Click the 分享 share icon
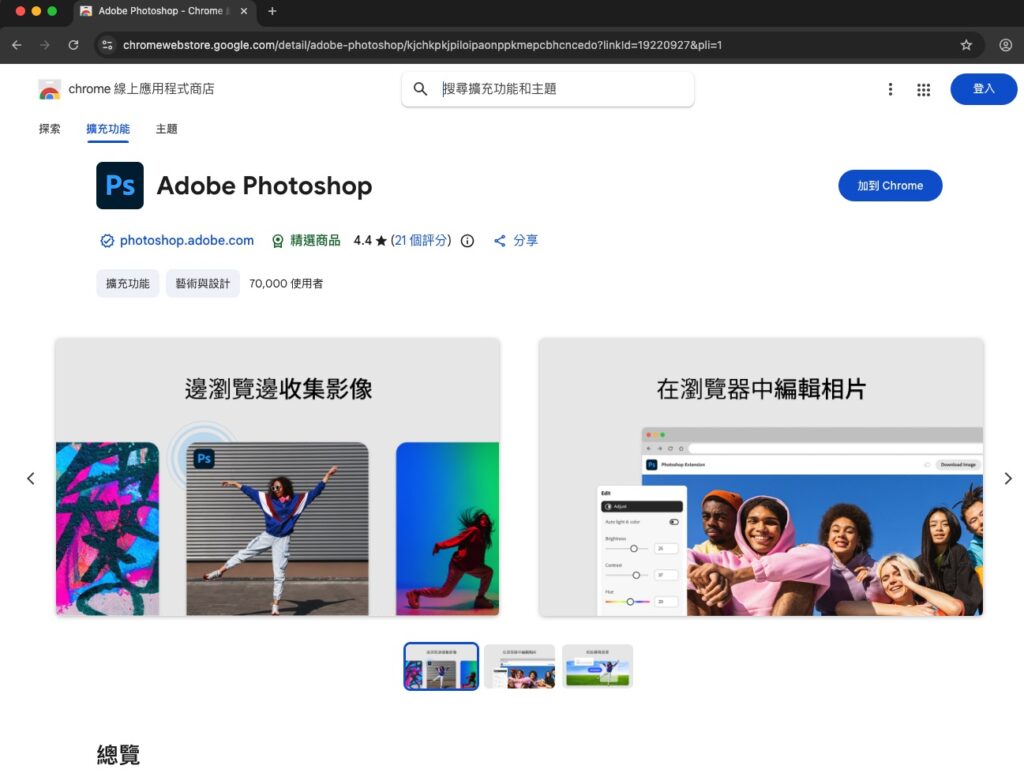Image resolution: width=1024 pixels, height=773 pixels. 500,241
